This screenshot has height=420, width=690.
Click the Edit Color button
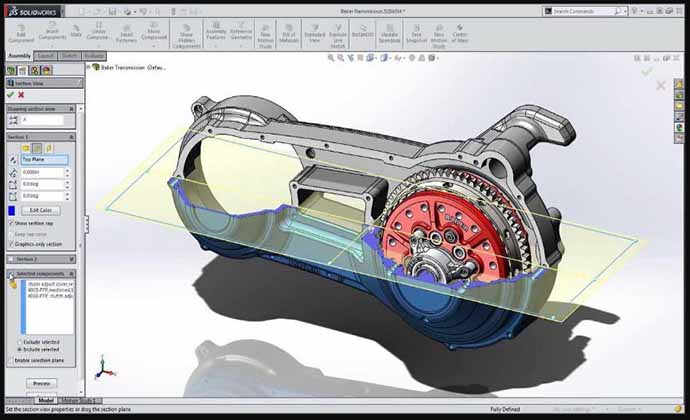[x=42, y=210]
